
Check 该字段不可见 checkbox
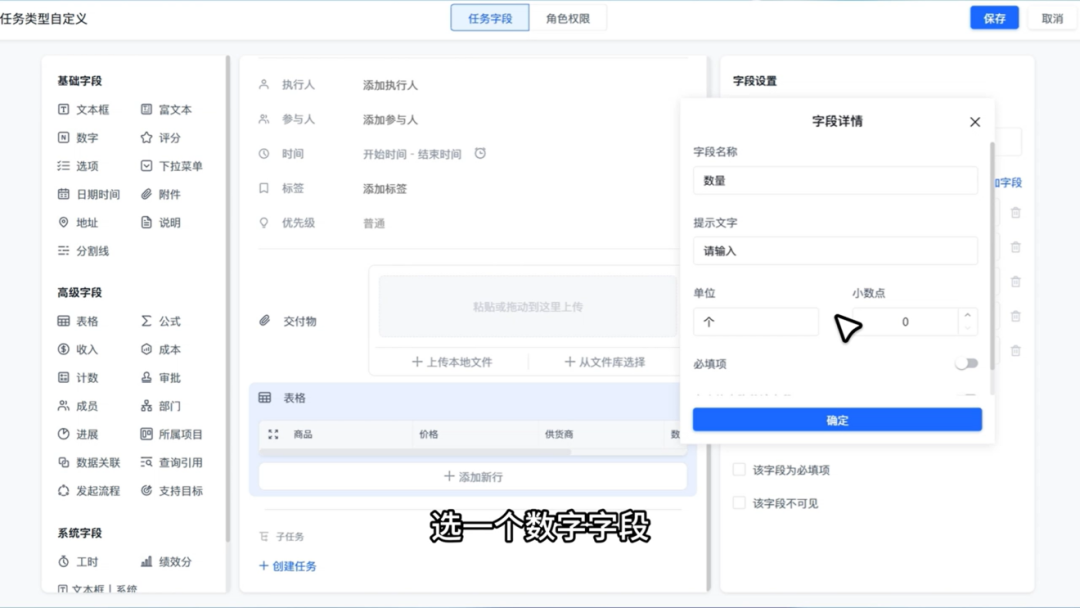(739, 503)
